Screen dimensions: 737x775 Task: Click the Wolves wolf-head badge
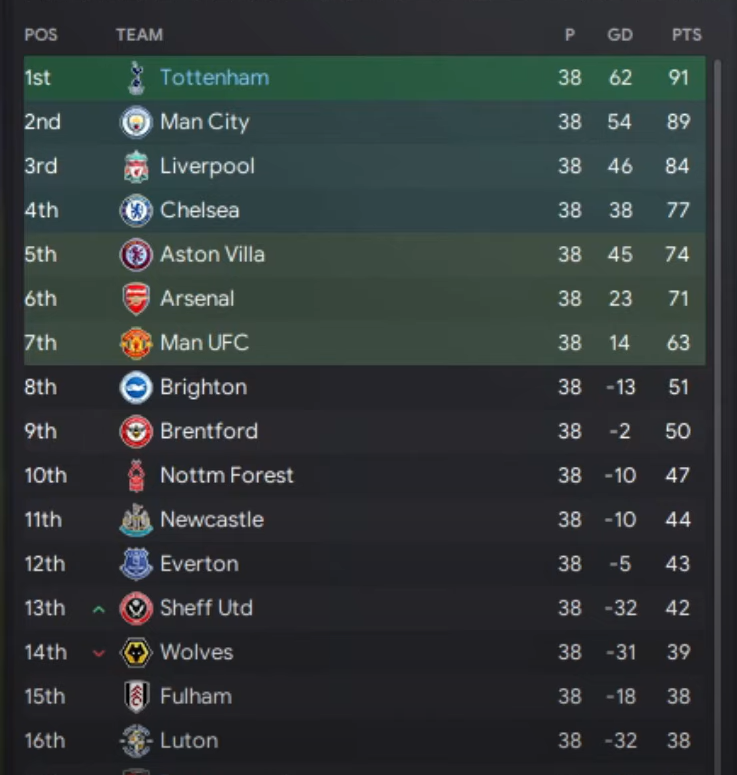136,652
